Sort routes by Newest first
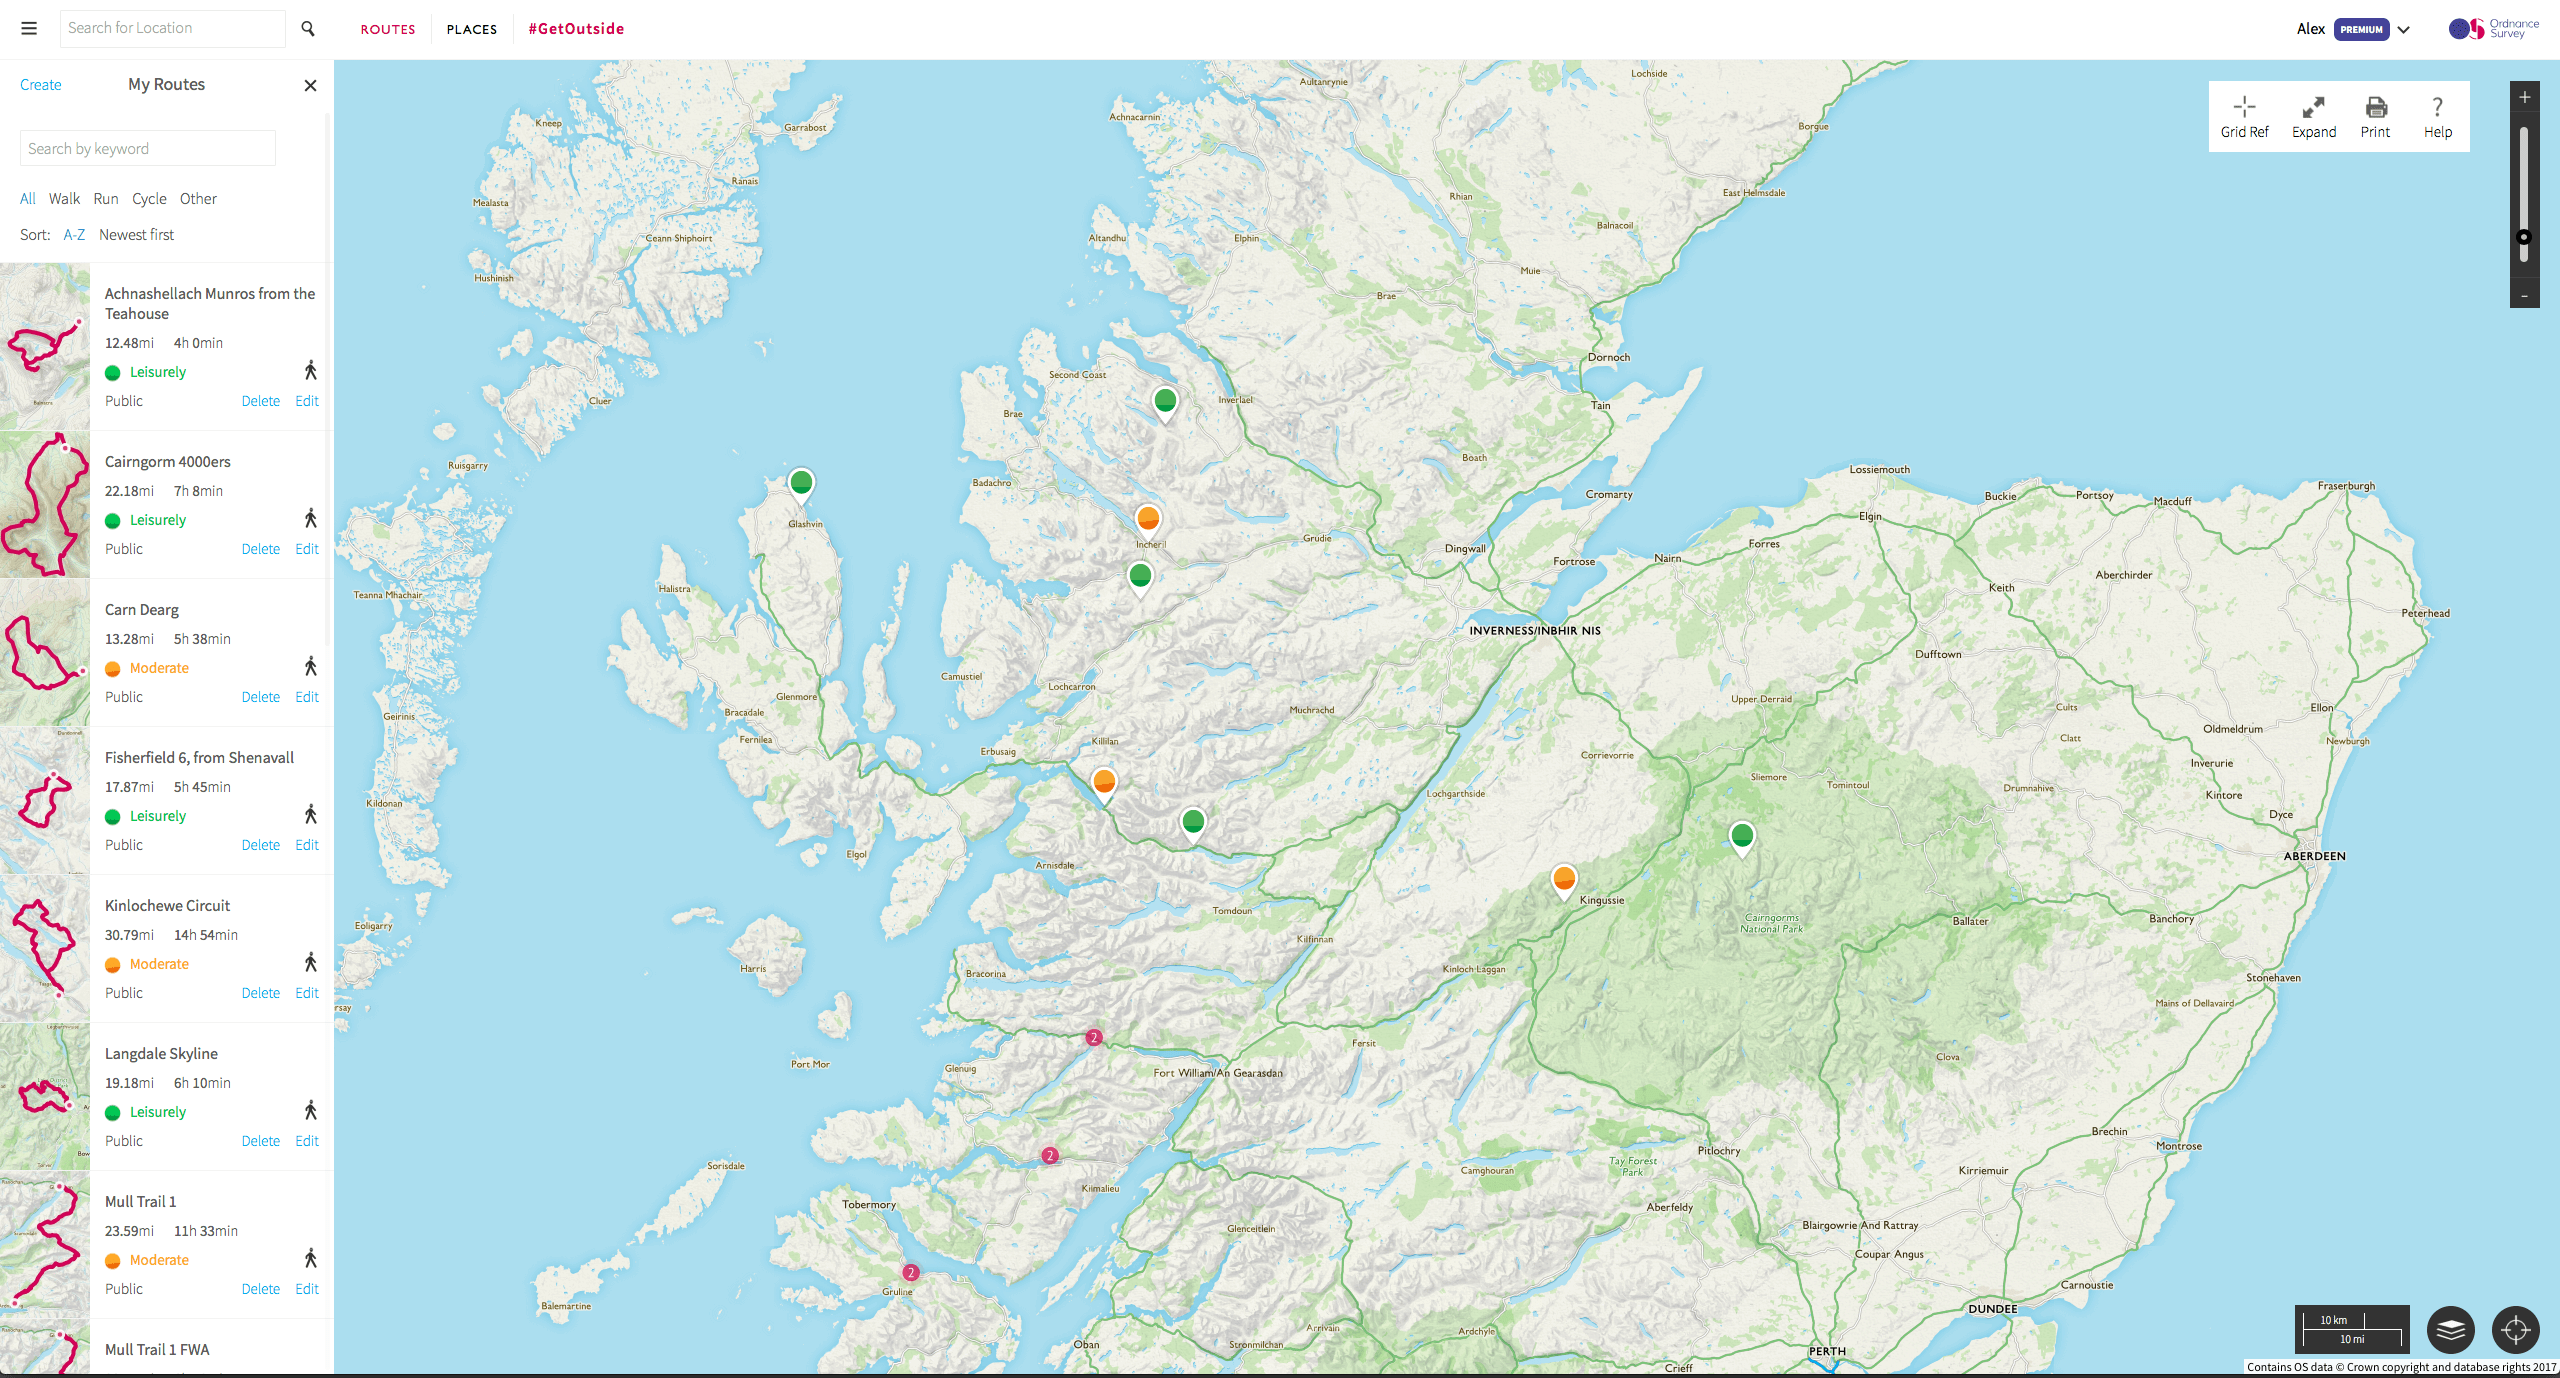 coord(136,235)
